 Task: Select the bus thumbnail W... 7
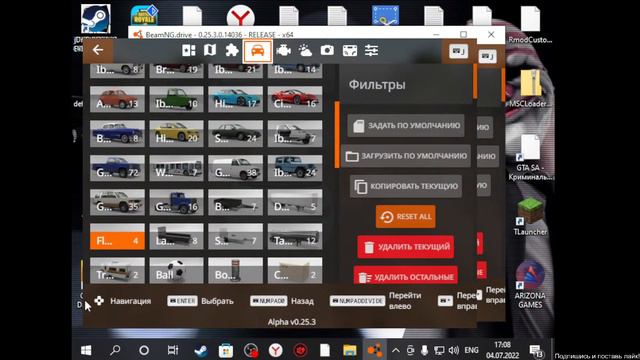coord(176,168)
